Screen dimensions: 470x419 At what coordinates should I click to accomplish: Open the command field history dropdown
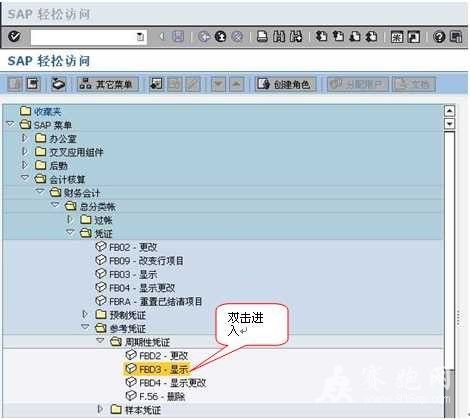(140, 37)
